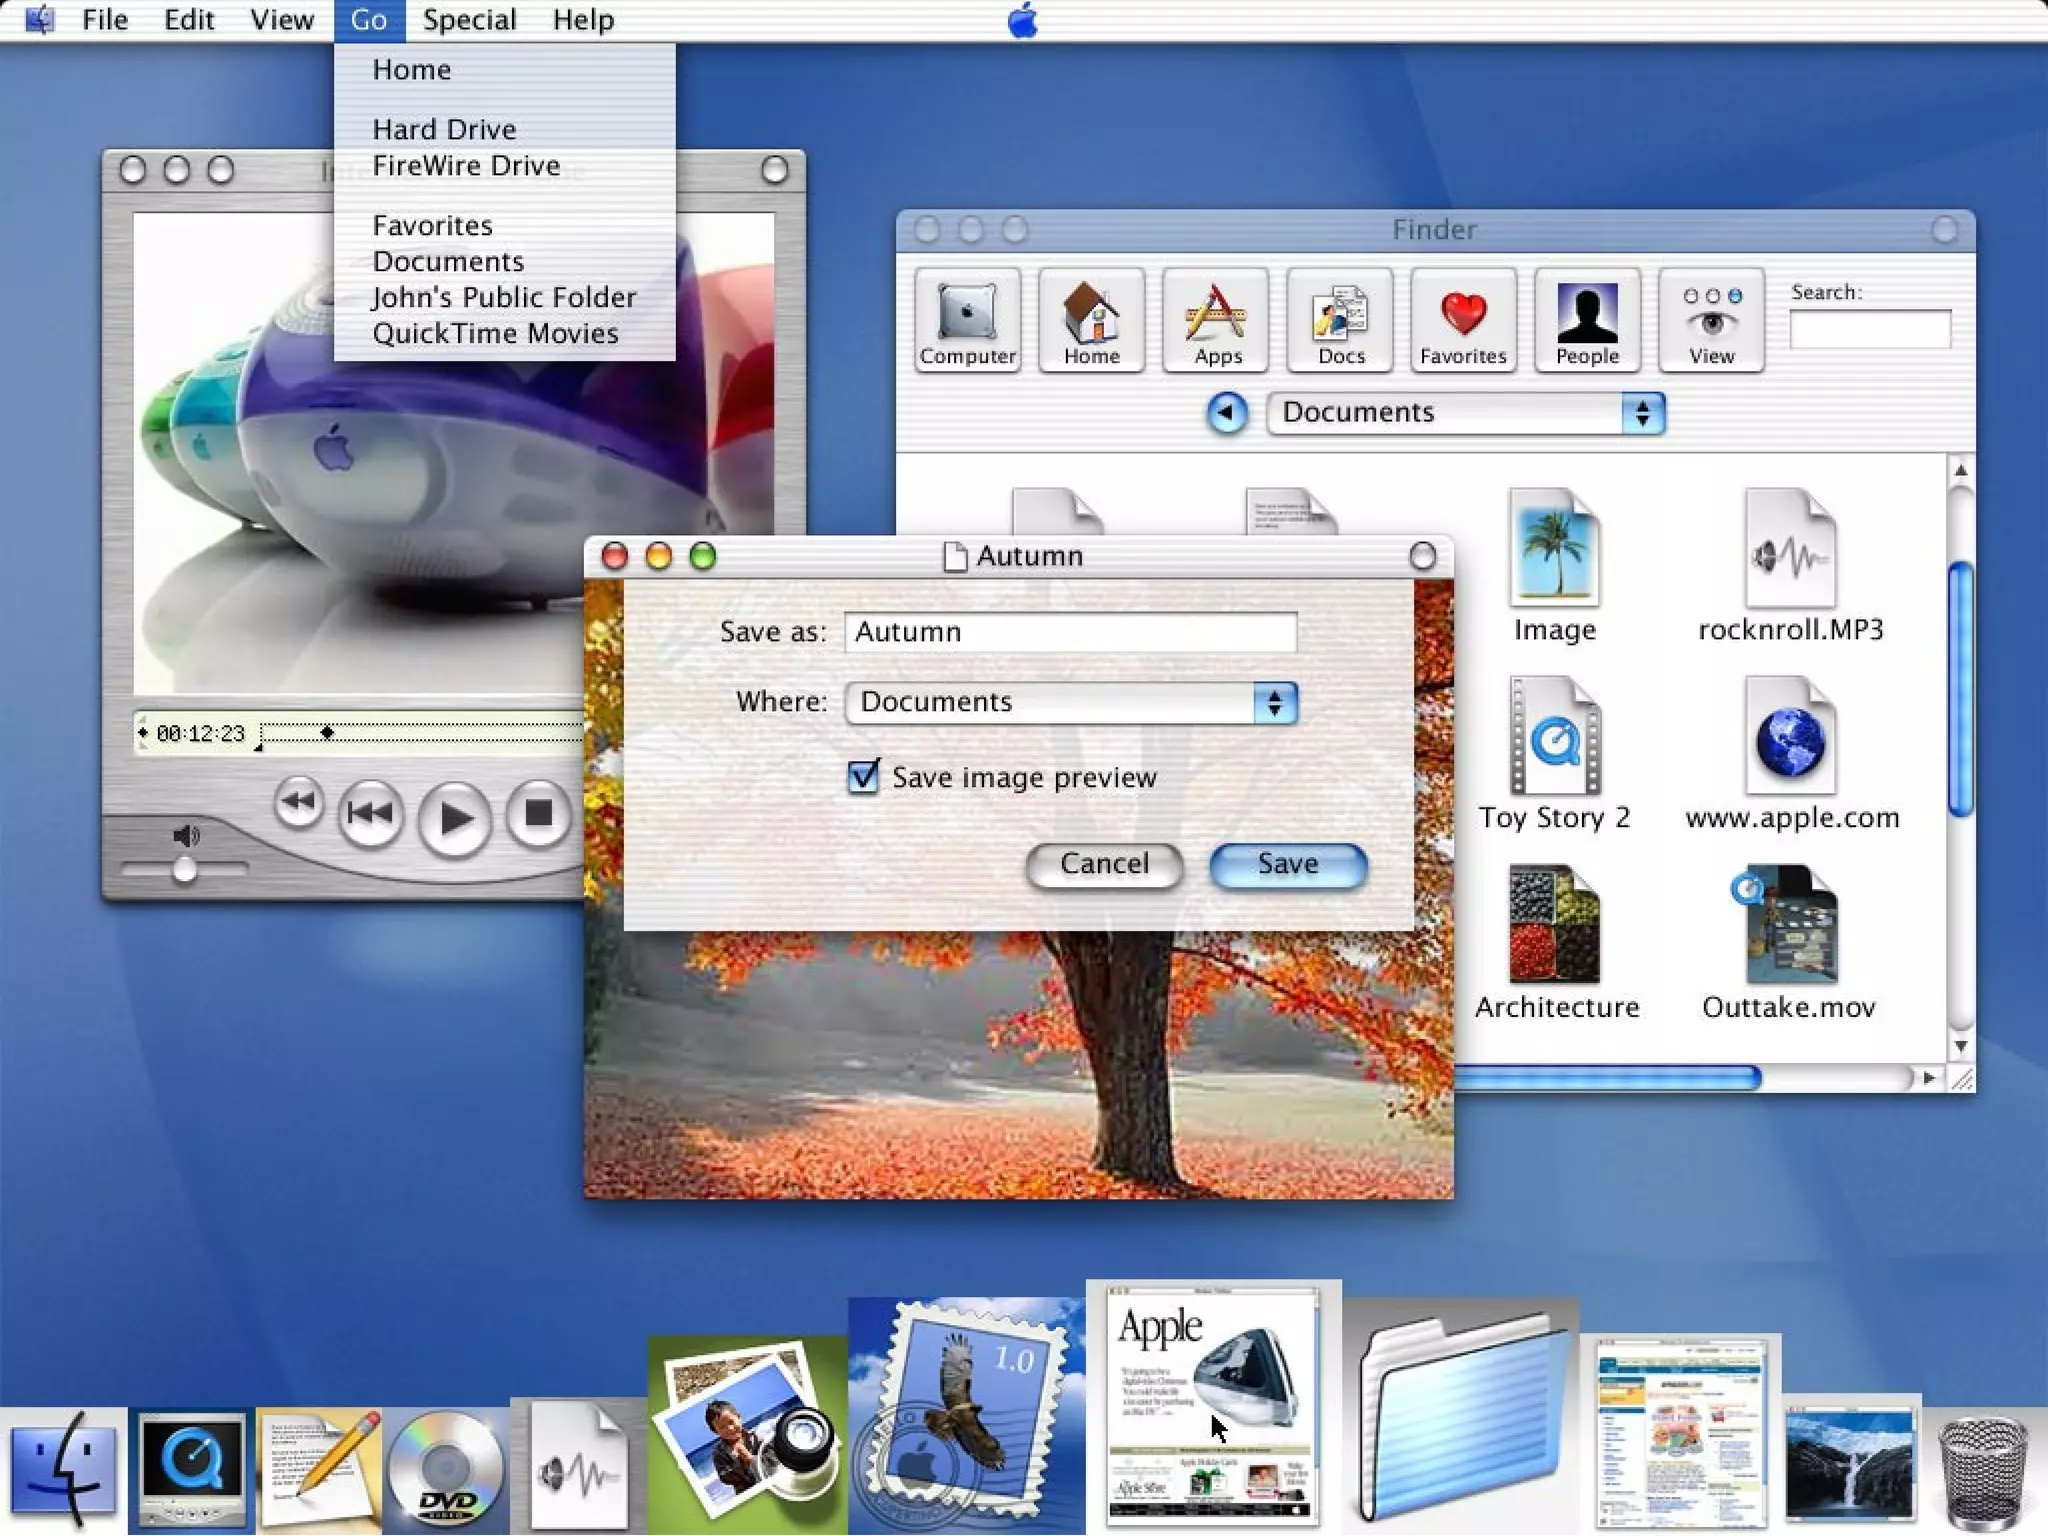Viewport: 2048px width, 1536px height.
Task: Mute the QuickTime speaker icon
Action: pos(187,835)
